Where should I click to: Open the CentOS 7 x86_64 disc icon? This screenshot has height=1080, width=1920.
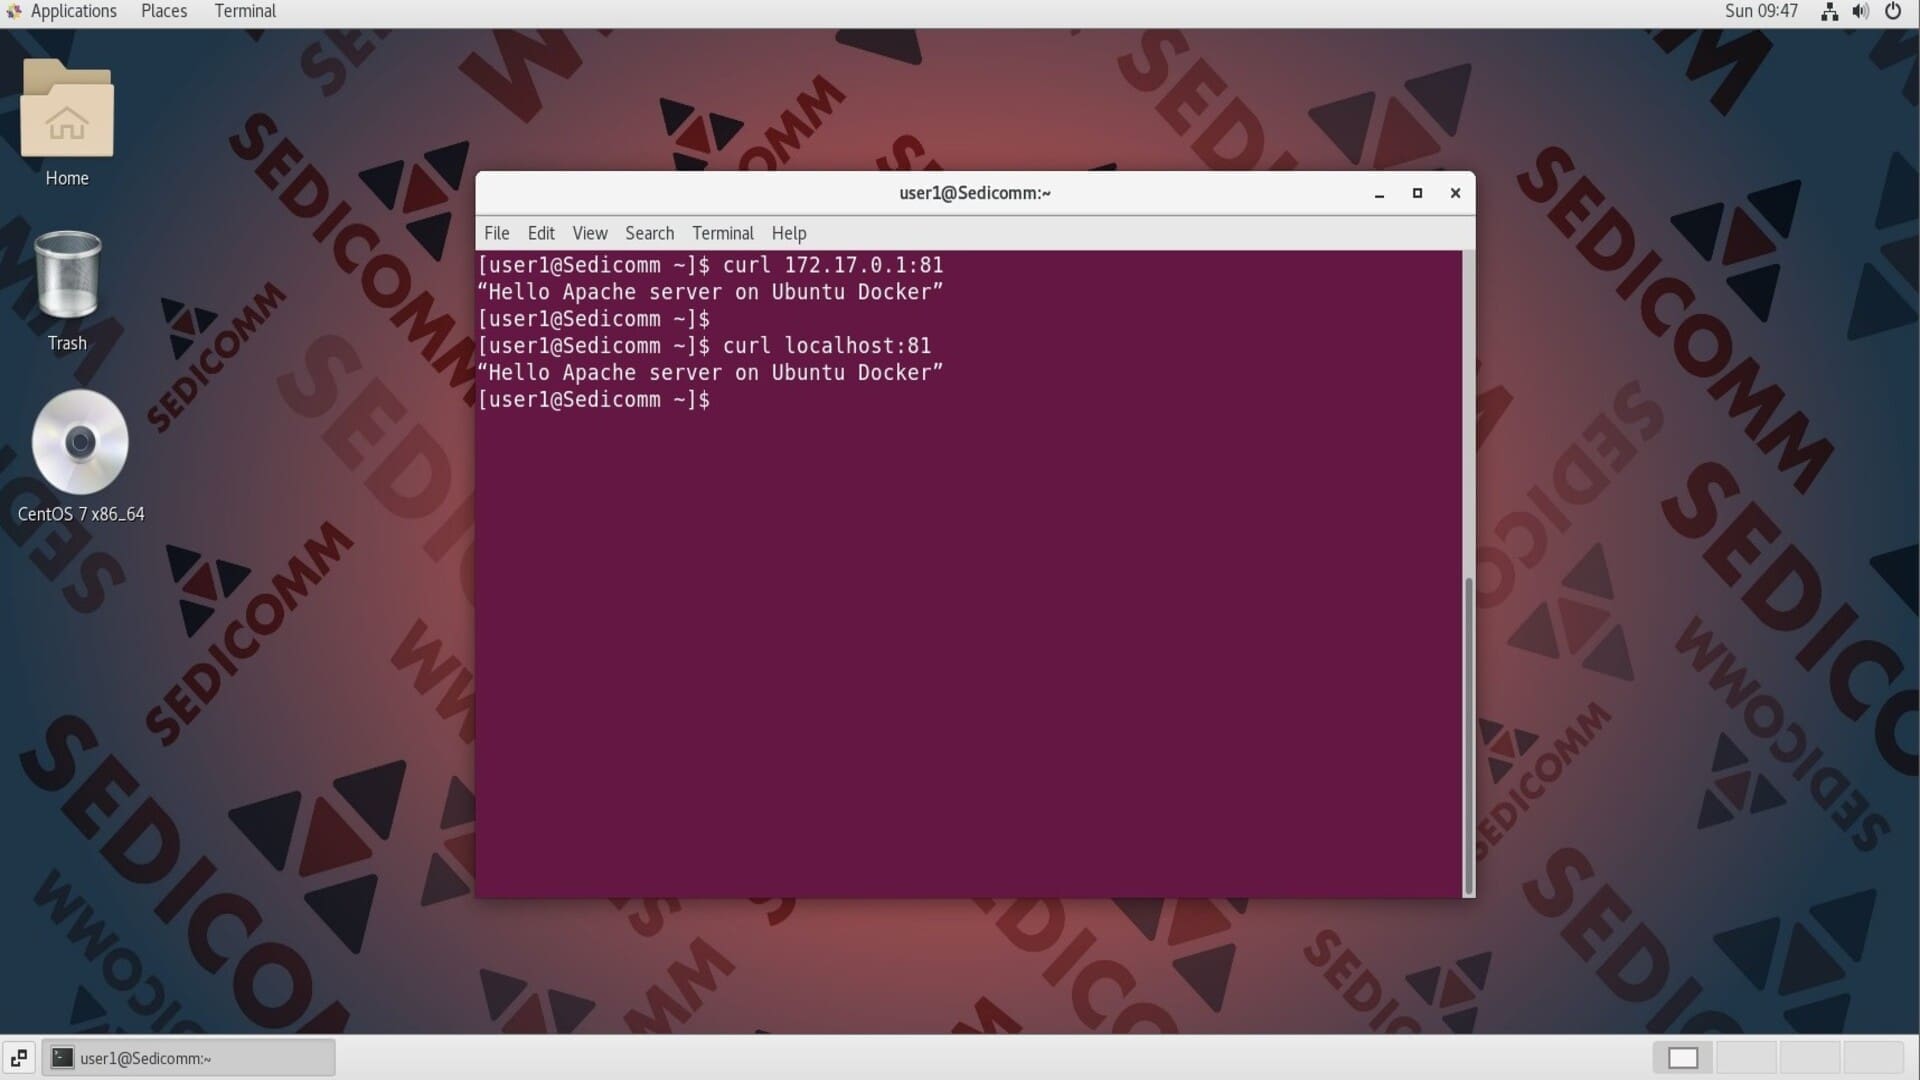click(80, 443)
